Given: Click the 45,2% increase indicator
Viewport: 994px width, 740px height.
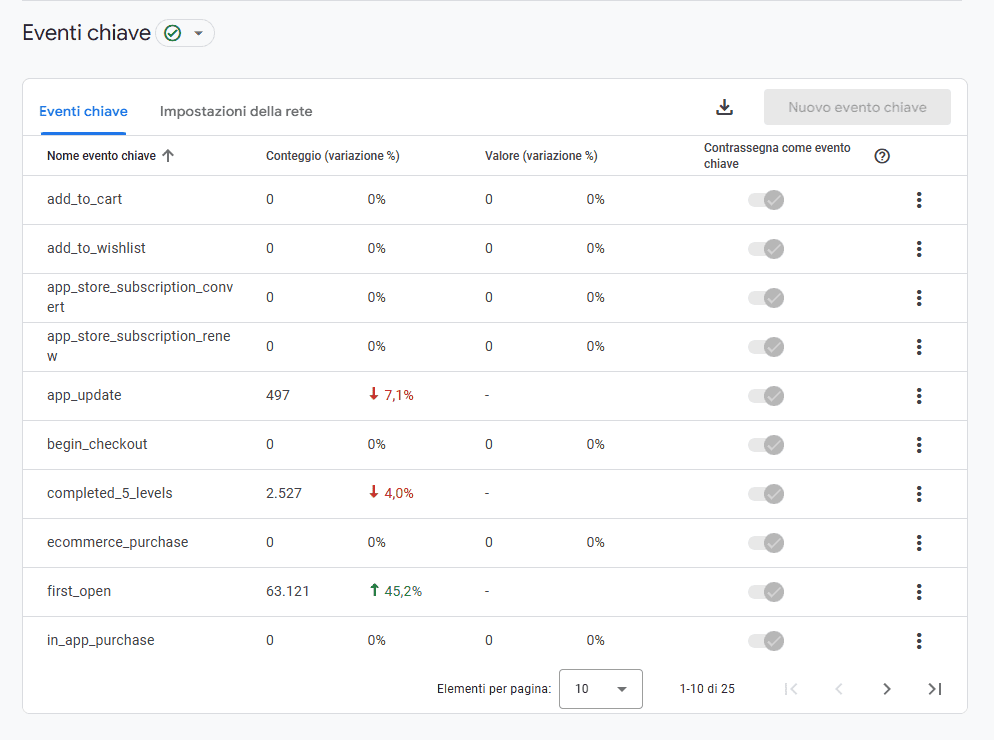Looking at the screenshot, I should click(x=396, y=591).
